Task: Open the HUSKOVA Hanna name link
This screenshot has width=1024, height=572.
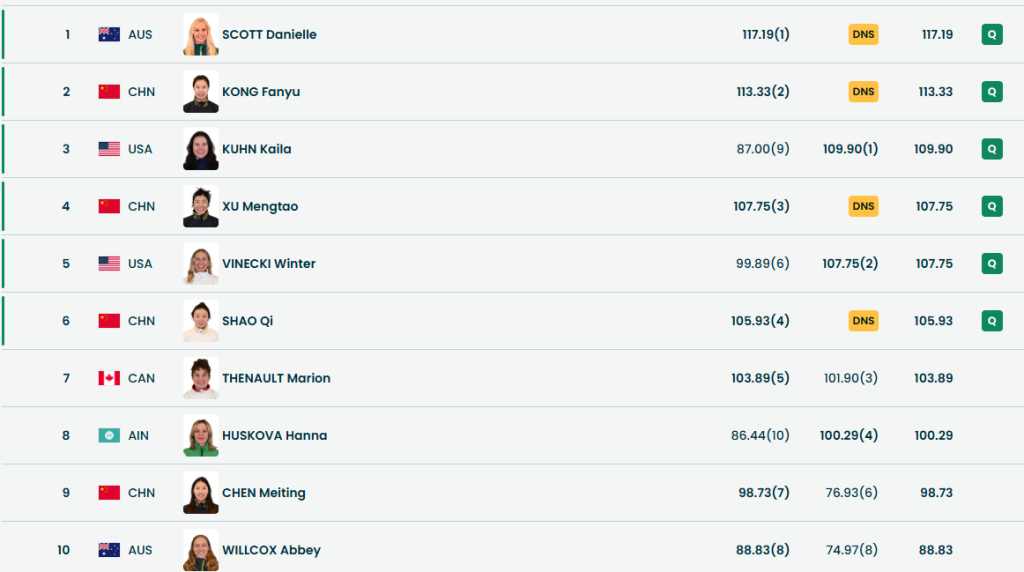Action: coord(274,435)
